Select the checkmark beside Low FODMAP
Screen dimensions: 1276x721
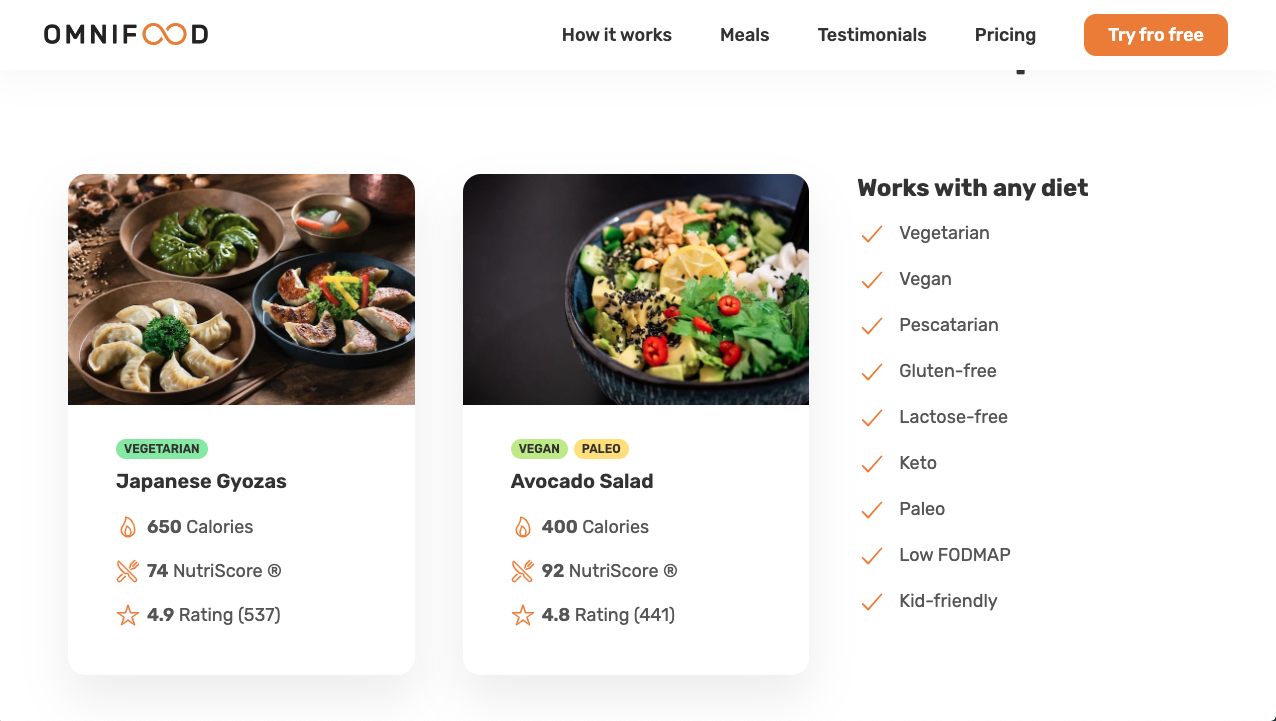[871, 555]
